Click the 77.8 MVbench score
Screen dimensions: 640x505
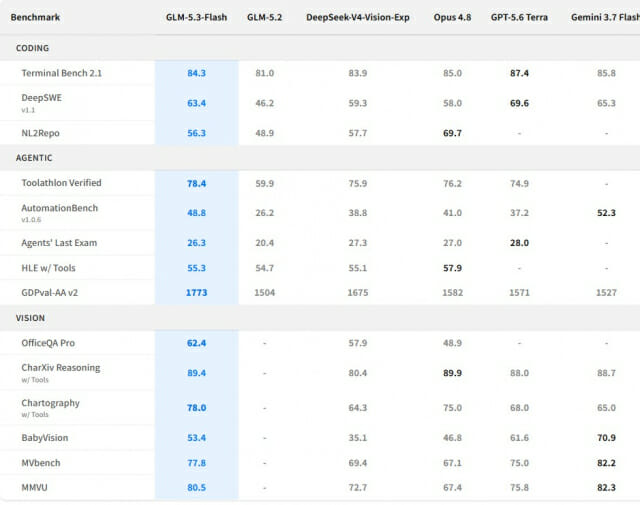pos(196,463)
